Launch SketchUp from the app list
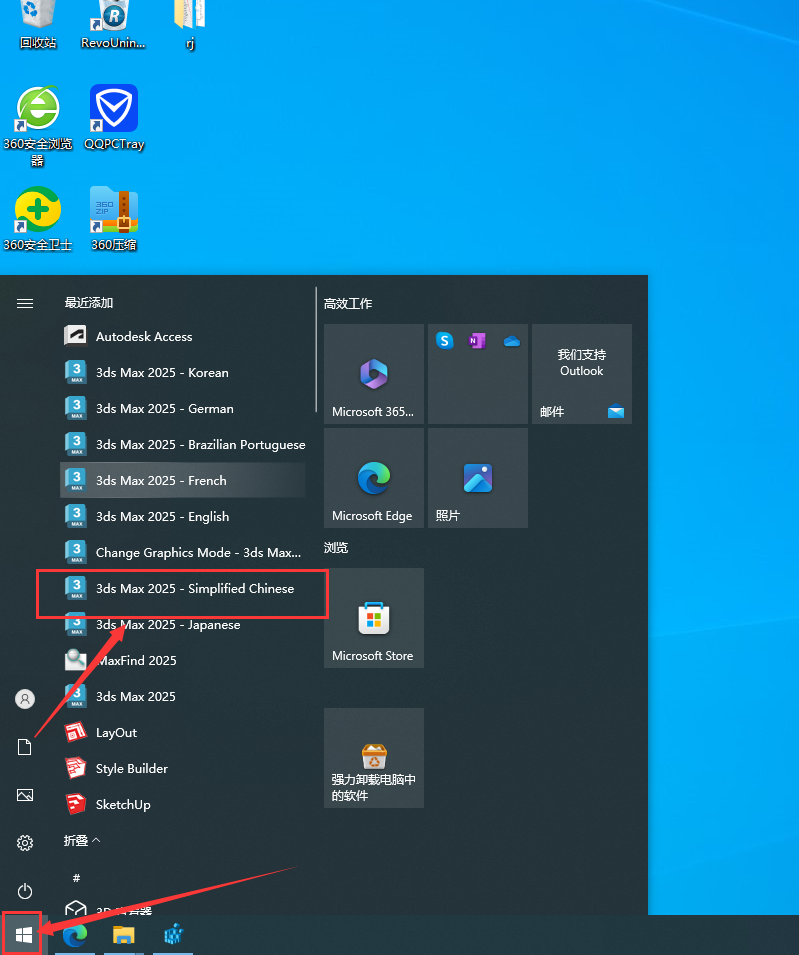 183,804
